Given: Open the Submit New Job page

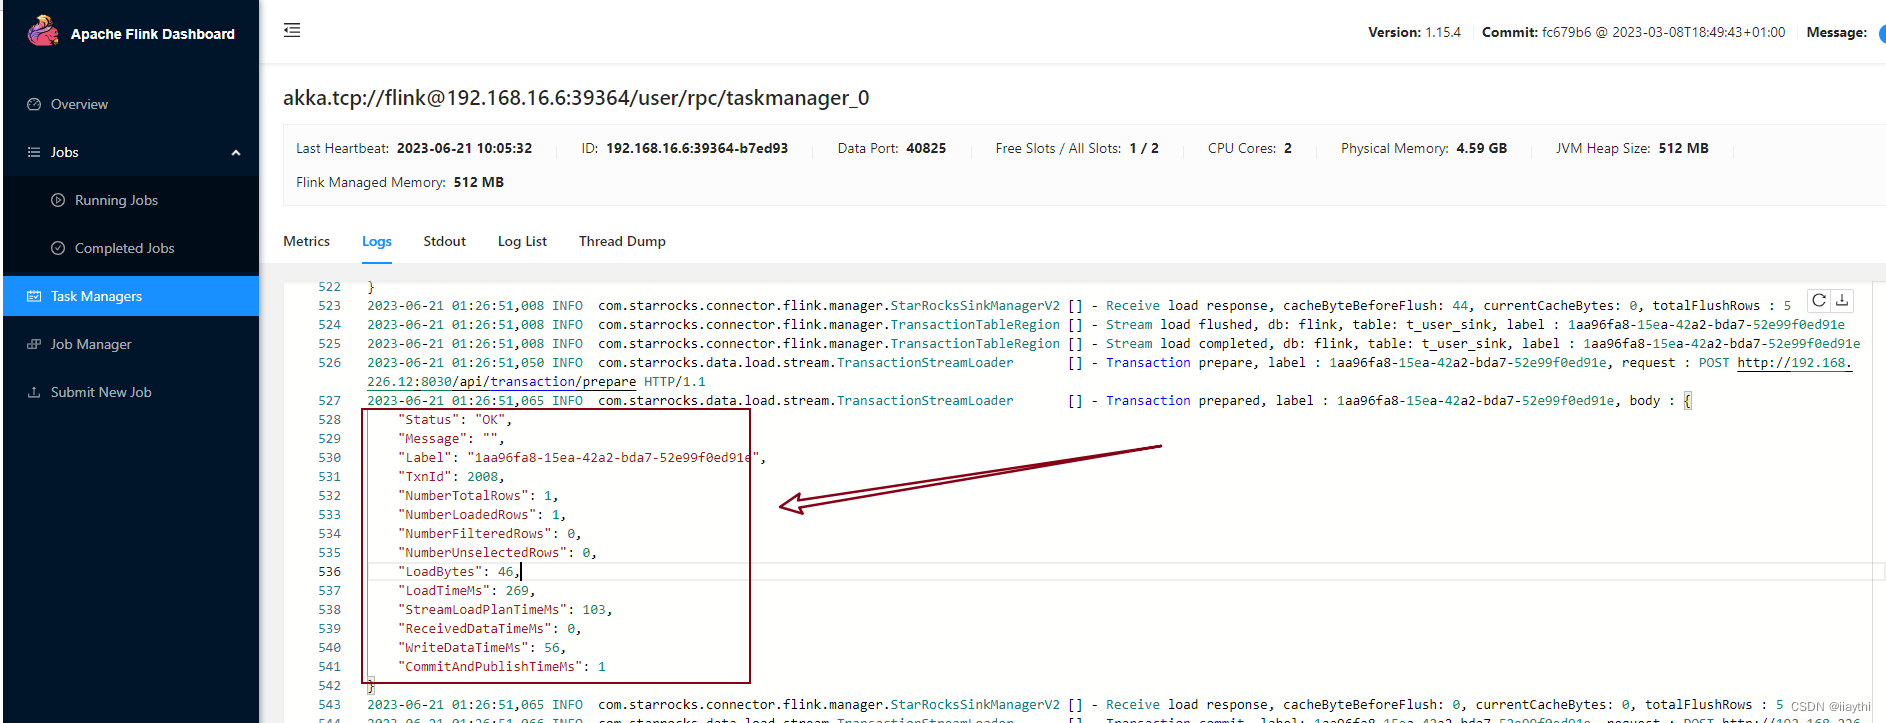Looking at the screenshot, I should [x=101, y=392].
